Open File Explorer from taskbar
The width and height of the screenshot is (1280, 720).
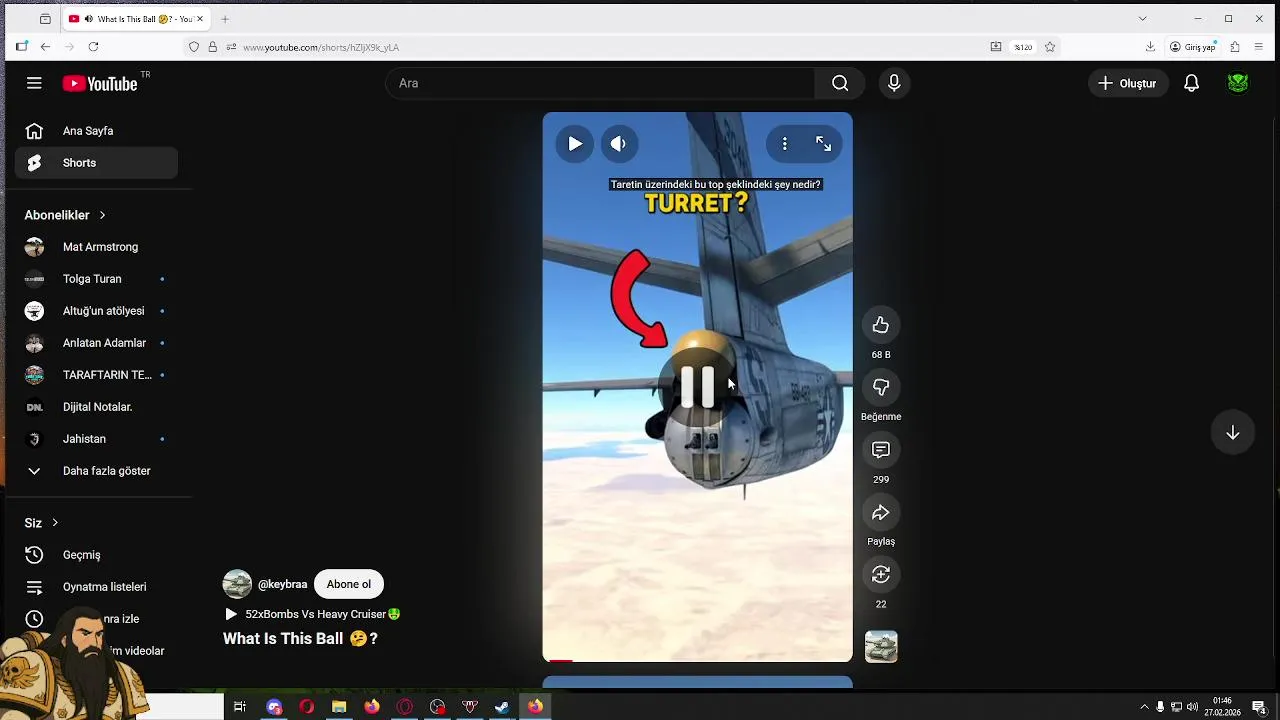[339, 707]
